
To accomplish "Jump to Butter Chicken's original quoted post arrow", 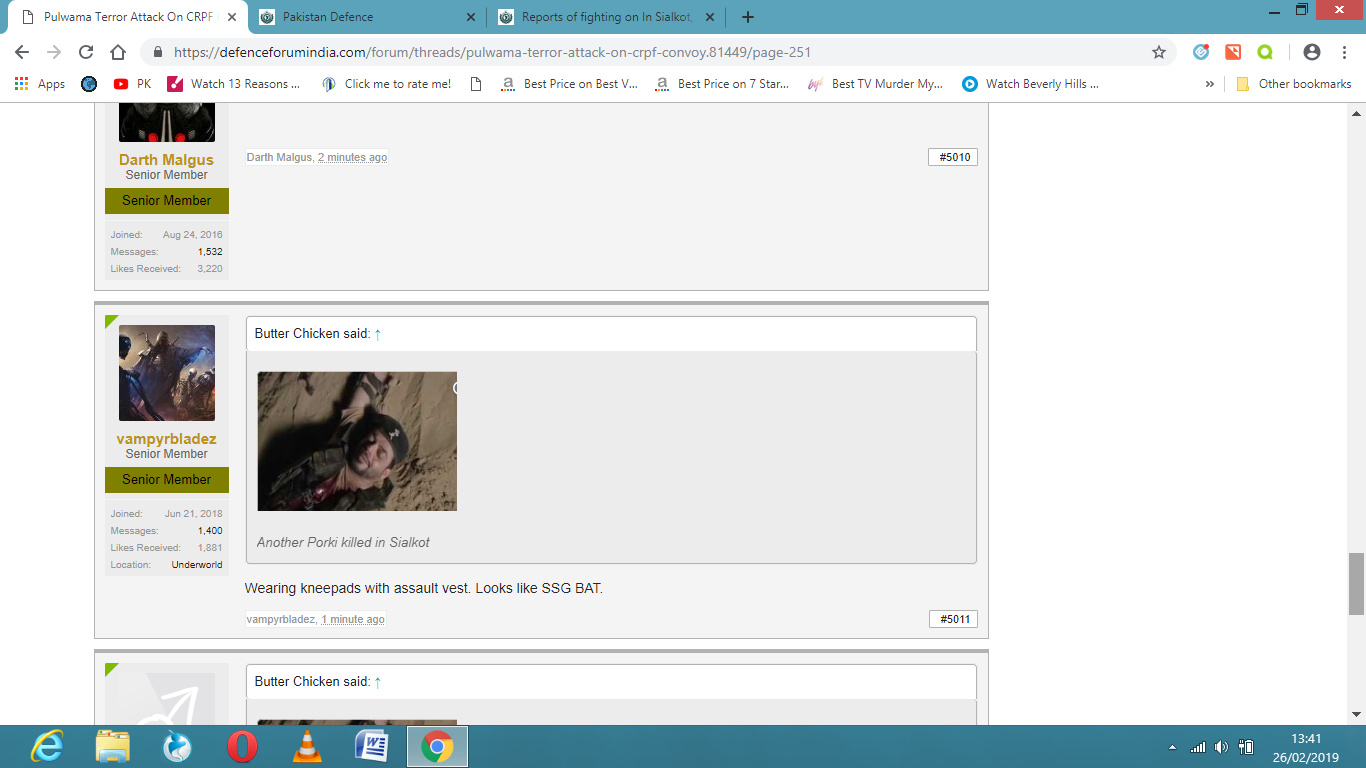I will pyautogui.click(x=378, y=334).
